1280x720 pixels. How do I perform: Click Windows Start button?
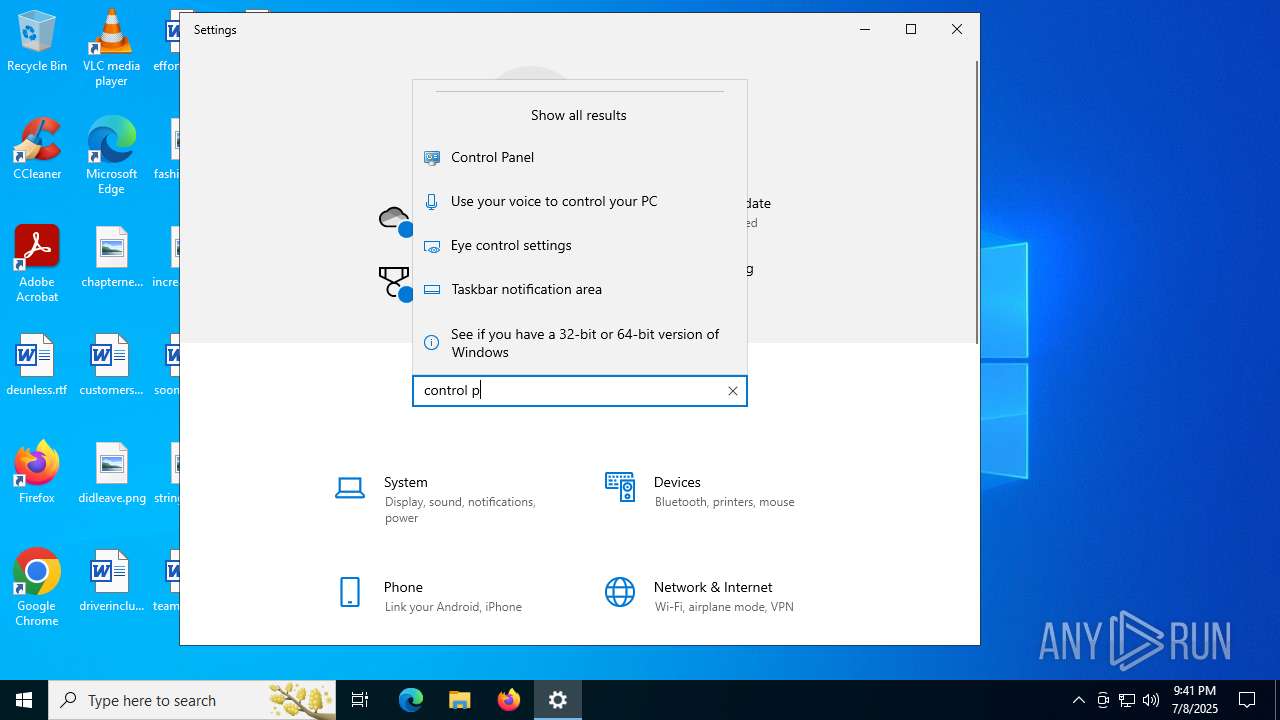tap(24, 700)
